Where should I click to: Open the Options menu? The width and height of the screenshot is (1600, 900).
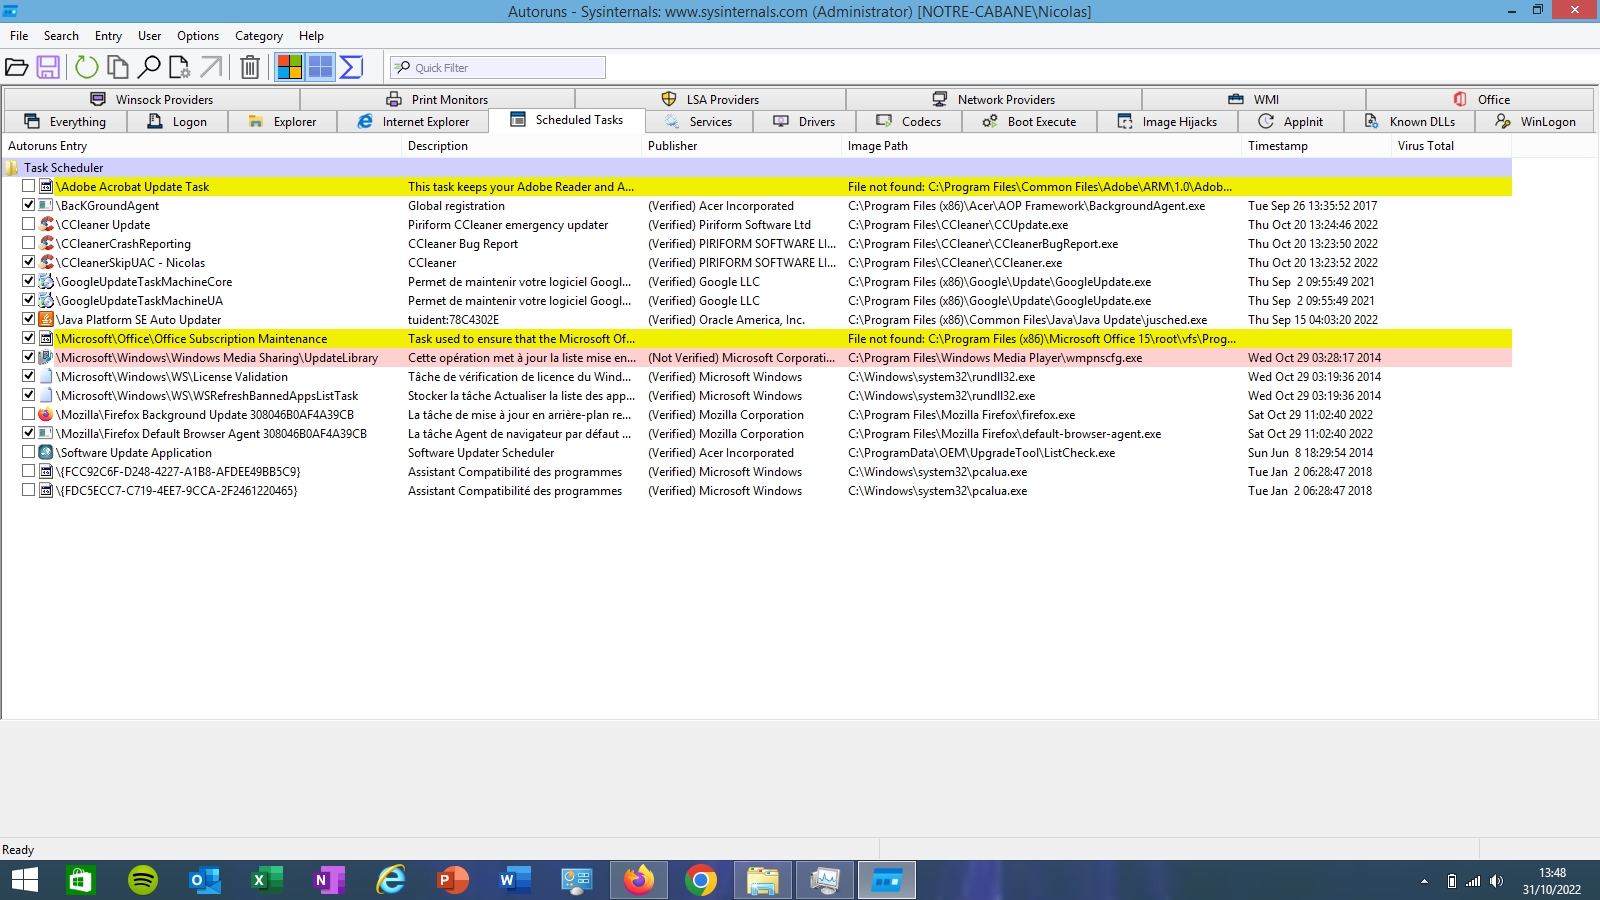pos(197,36)
